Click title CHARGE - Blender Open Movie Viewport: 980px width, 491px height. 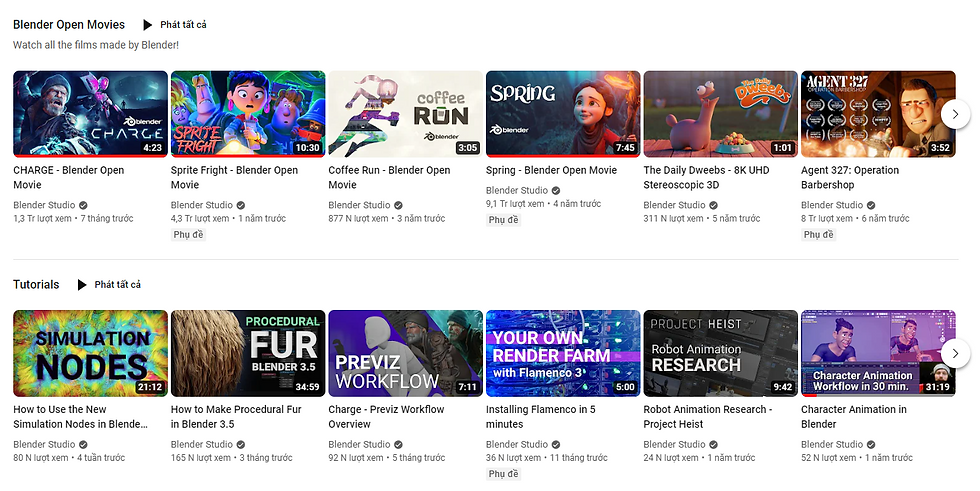(x=69, y=177)
